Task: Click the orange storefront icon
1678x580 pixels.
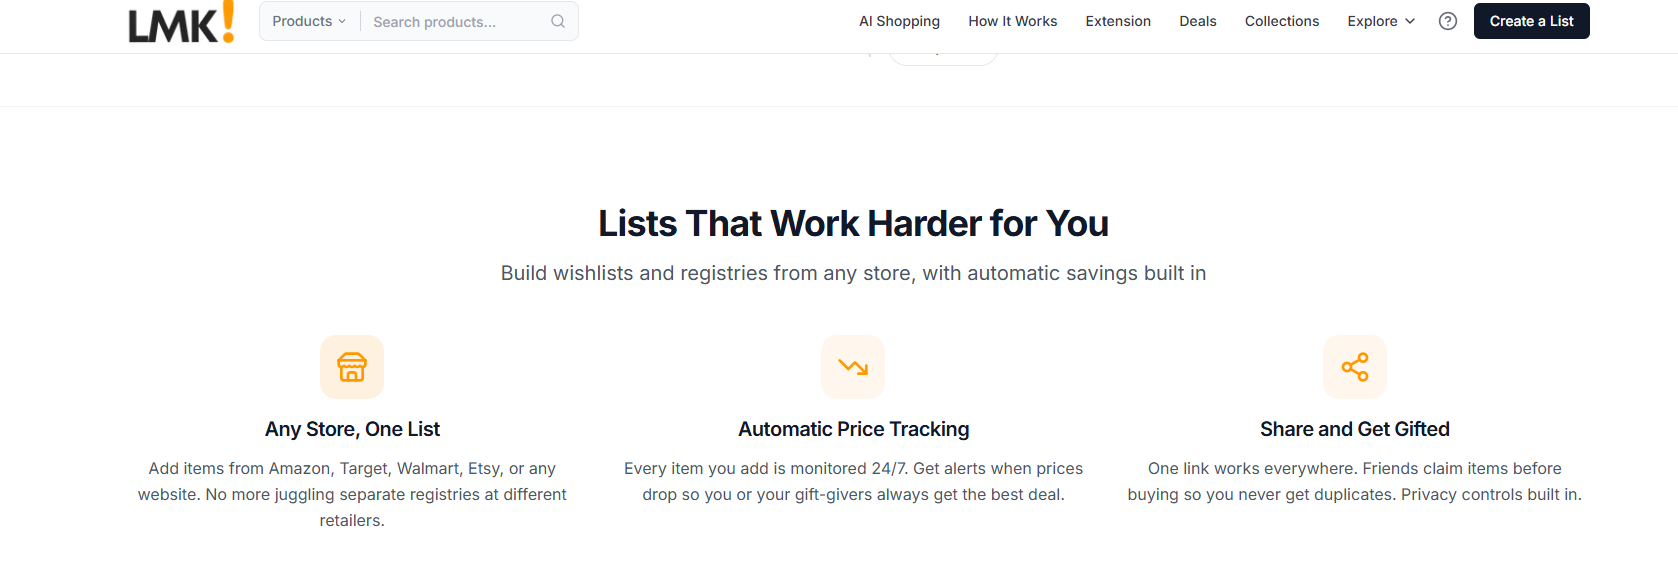Action: [352, 367]
